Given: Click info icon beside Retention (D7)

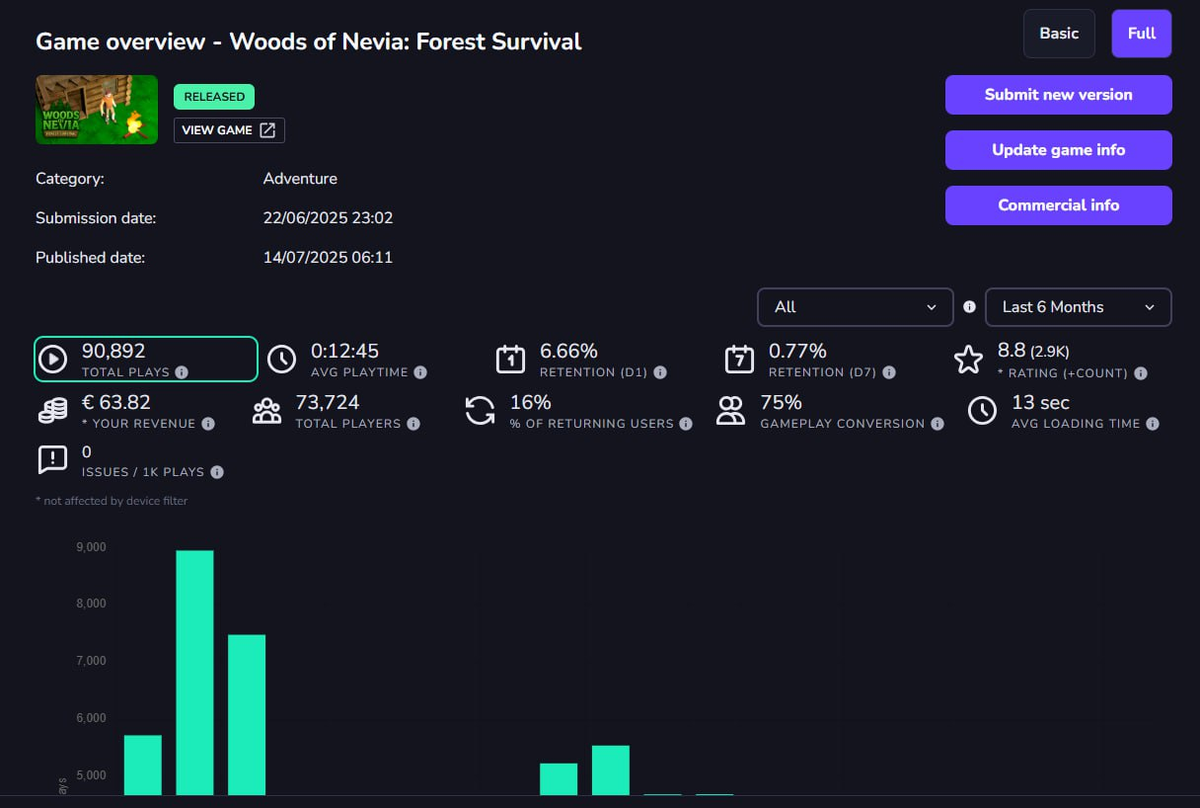Looking at the screenshot, I should (888, 372).
